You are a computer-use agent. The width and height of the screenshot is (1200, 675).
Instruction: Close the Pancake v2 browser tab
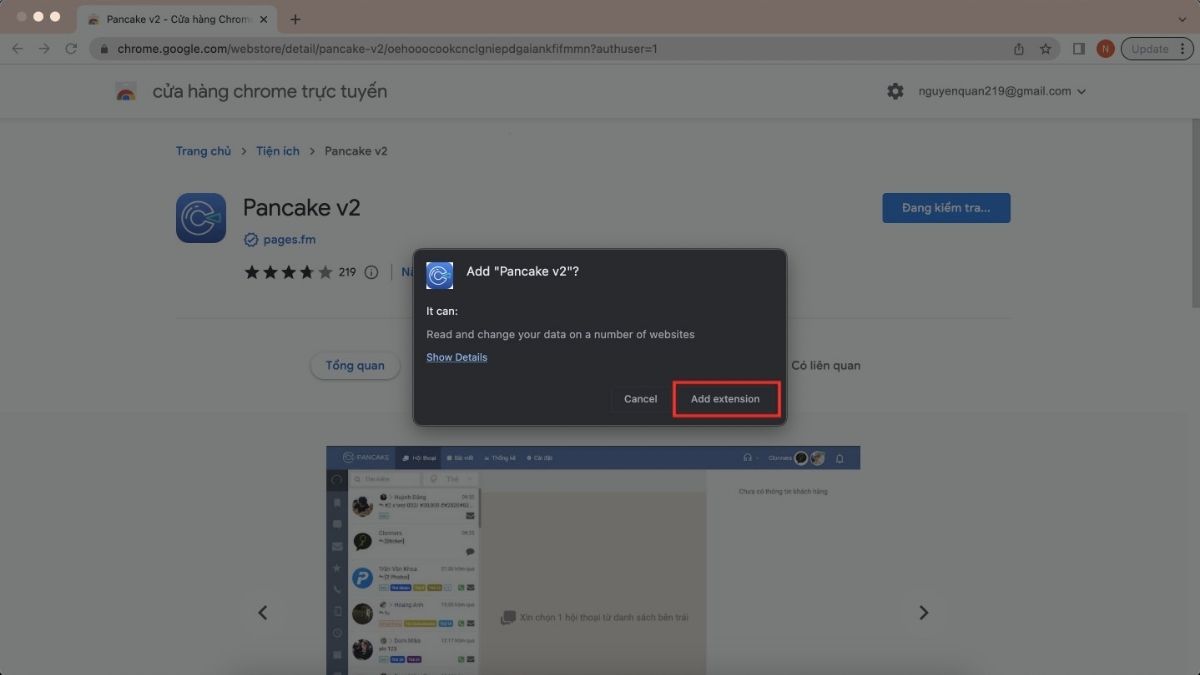264,19
